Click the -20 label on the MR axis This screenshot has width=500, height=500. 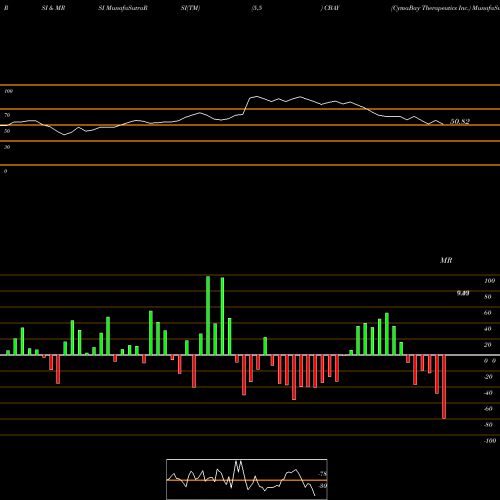[488, 377]
